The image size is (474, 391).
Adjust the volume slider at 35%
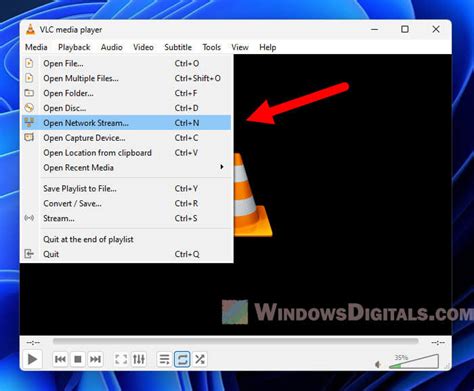[414, 362]
